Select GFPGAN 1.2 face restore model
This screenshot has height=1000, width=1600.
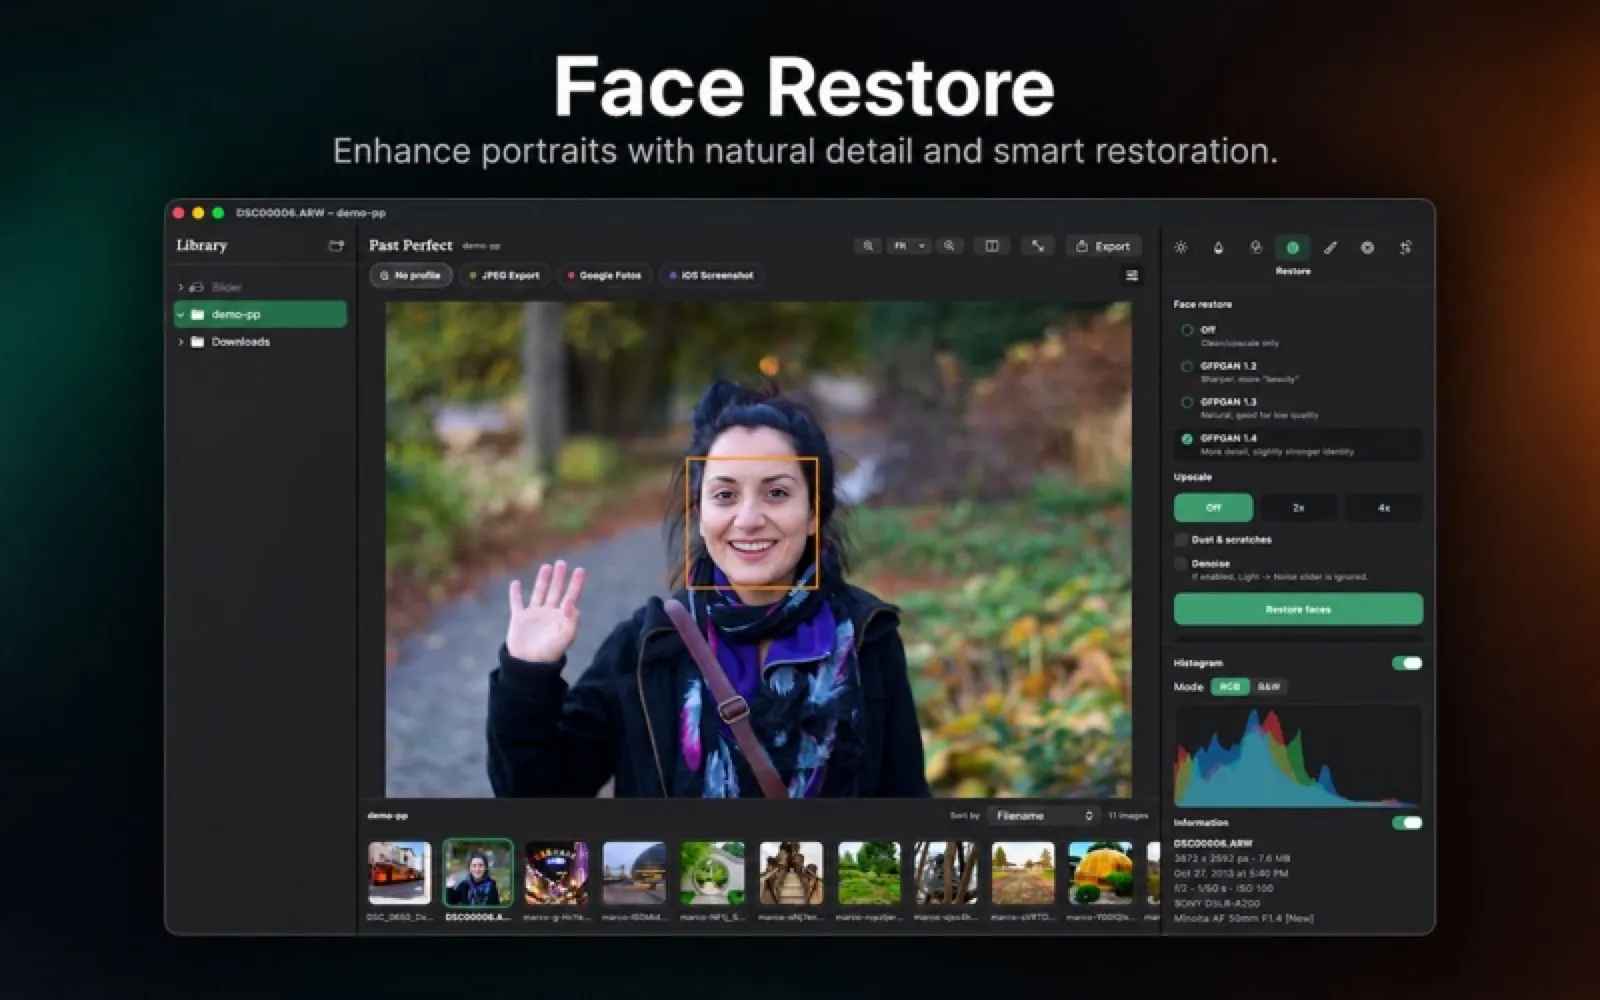[1187, 366]
